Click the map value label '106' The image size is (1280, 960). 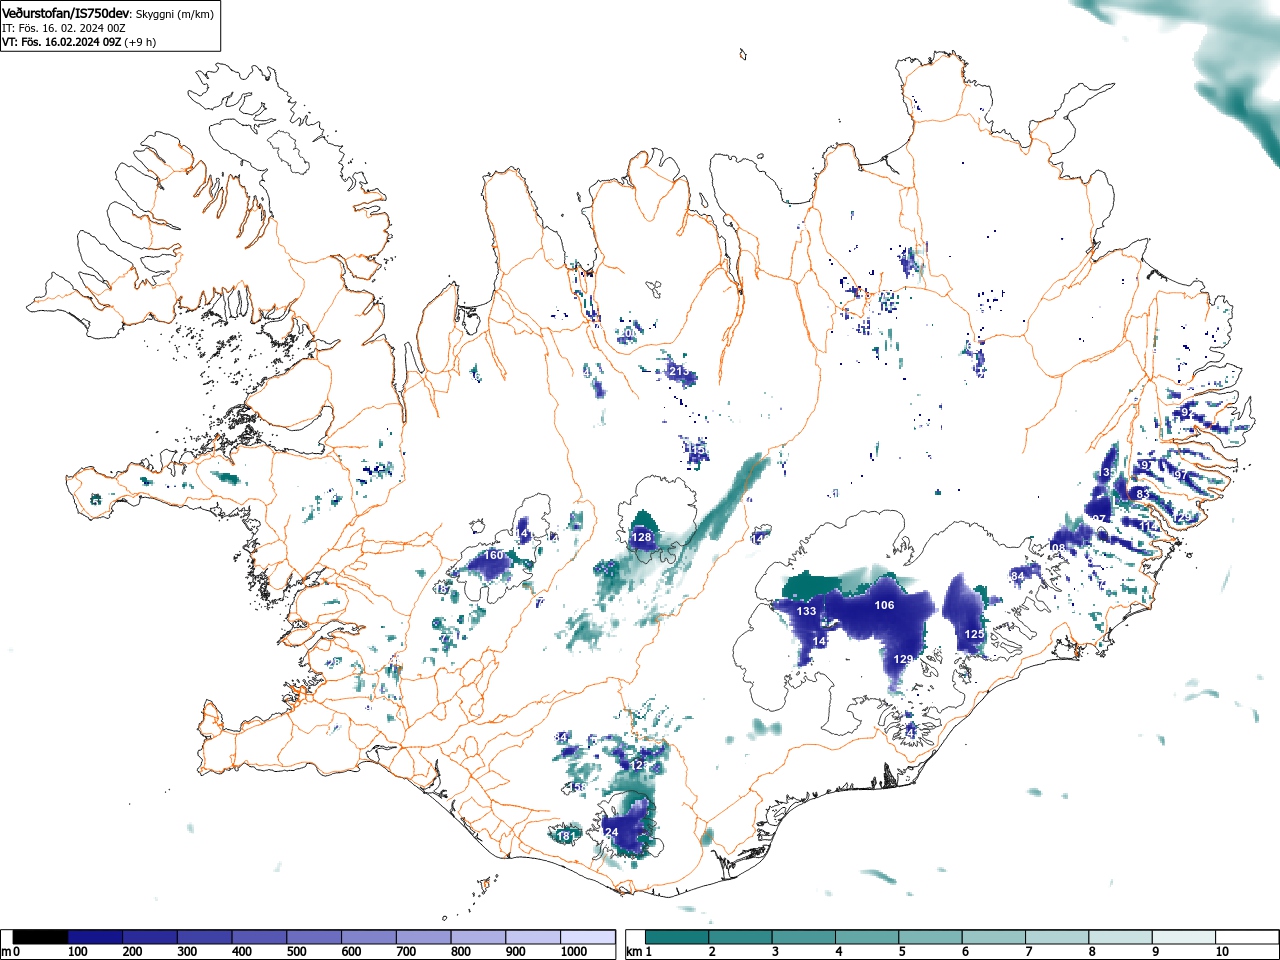pos(885,605)
